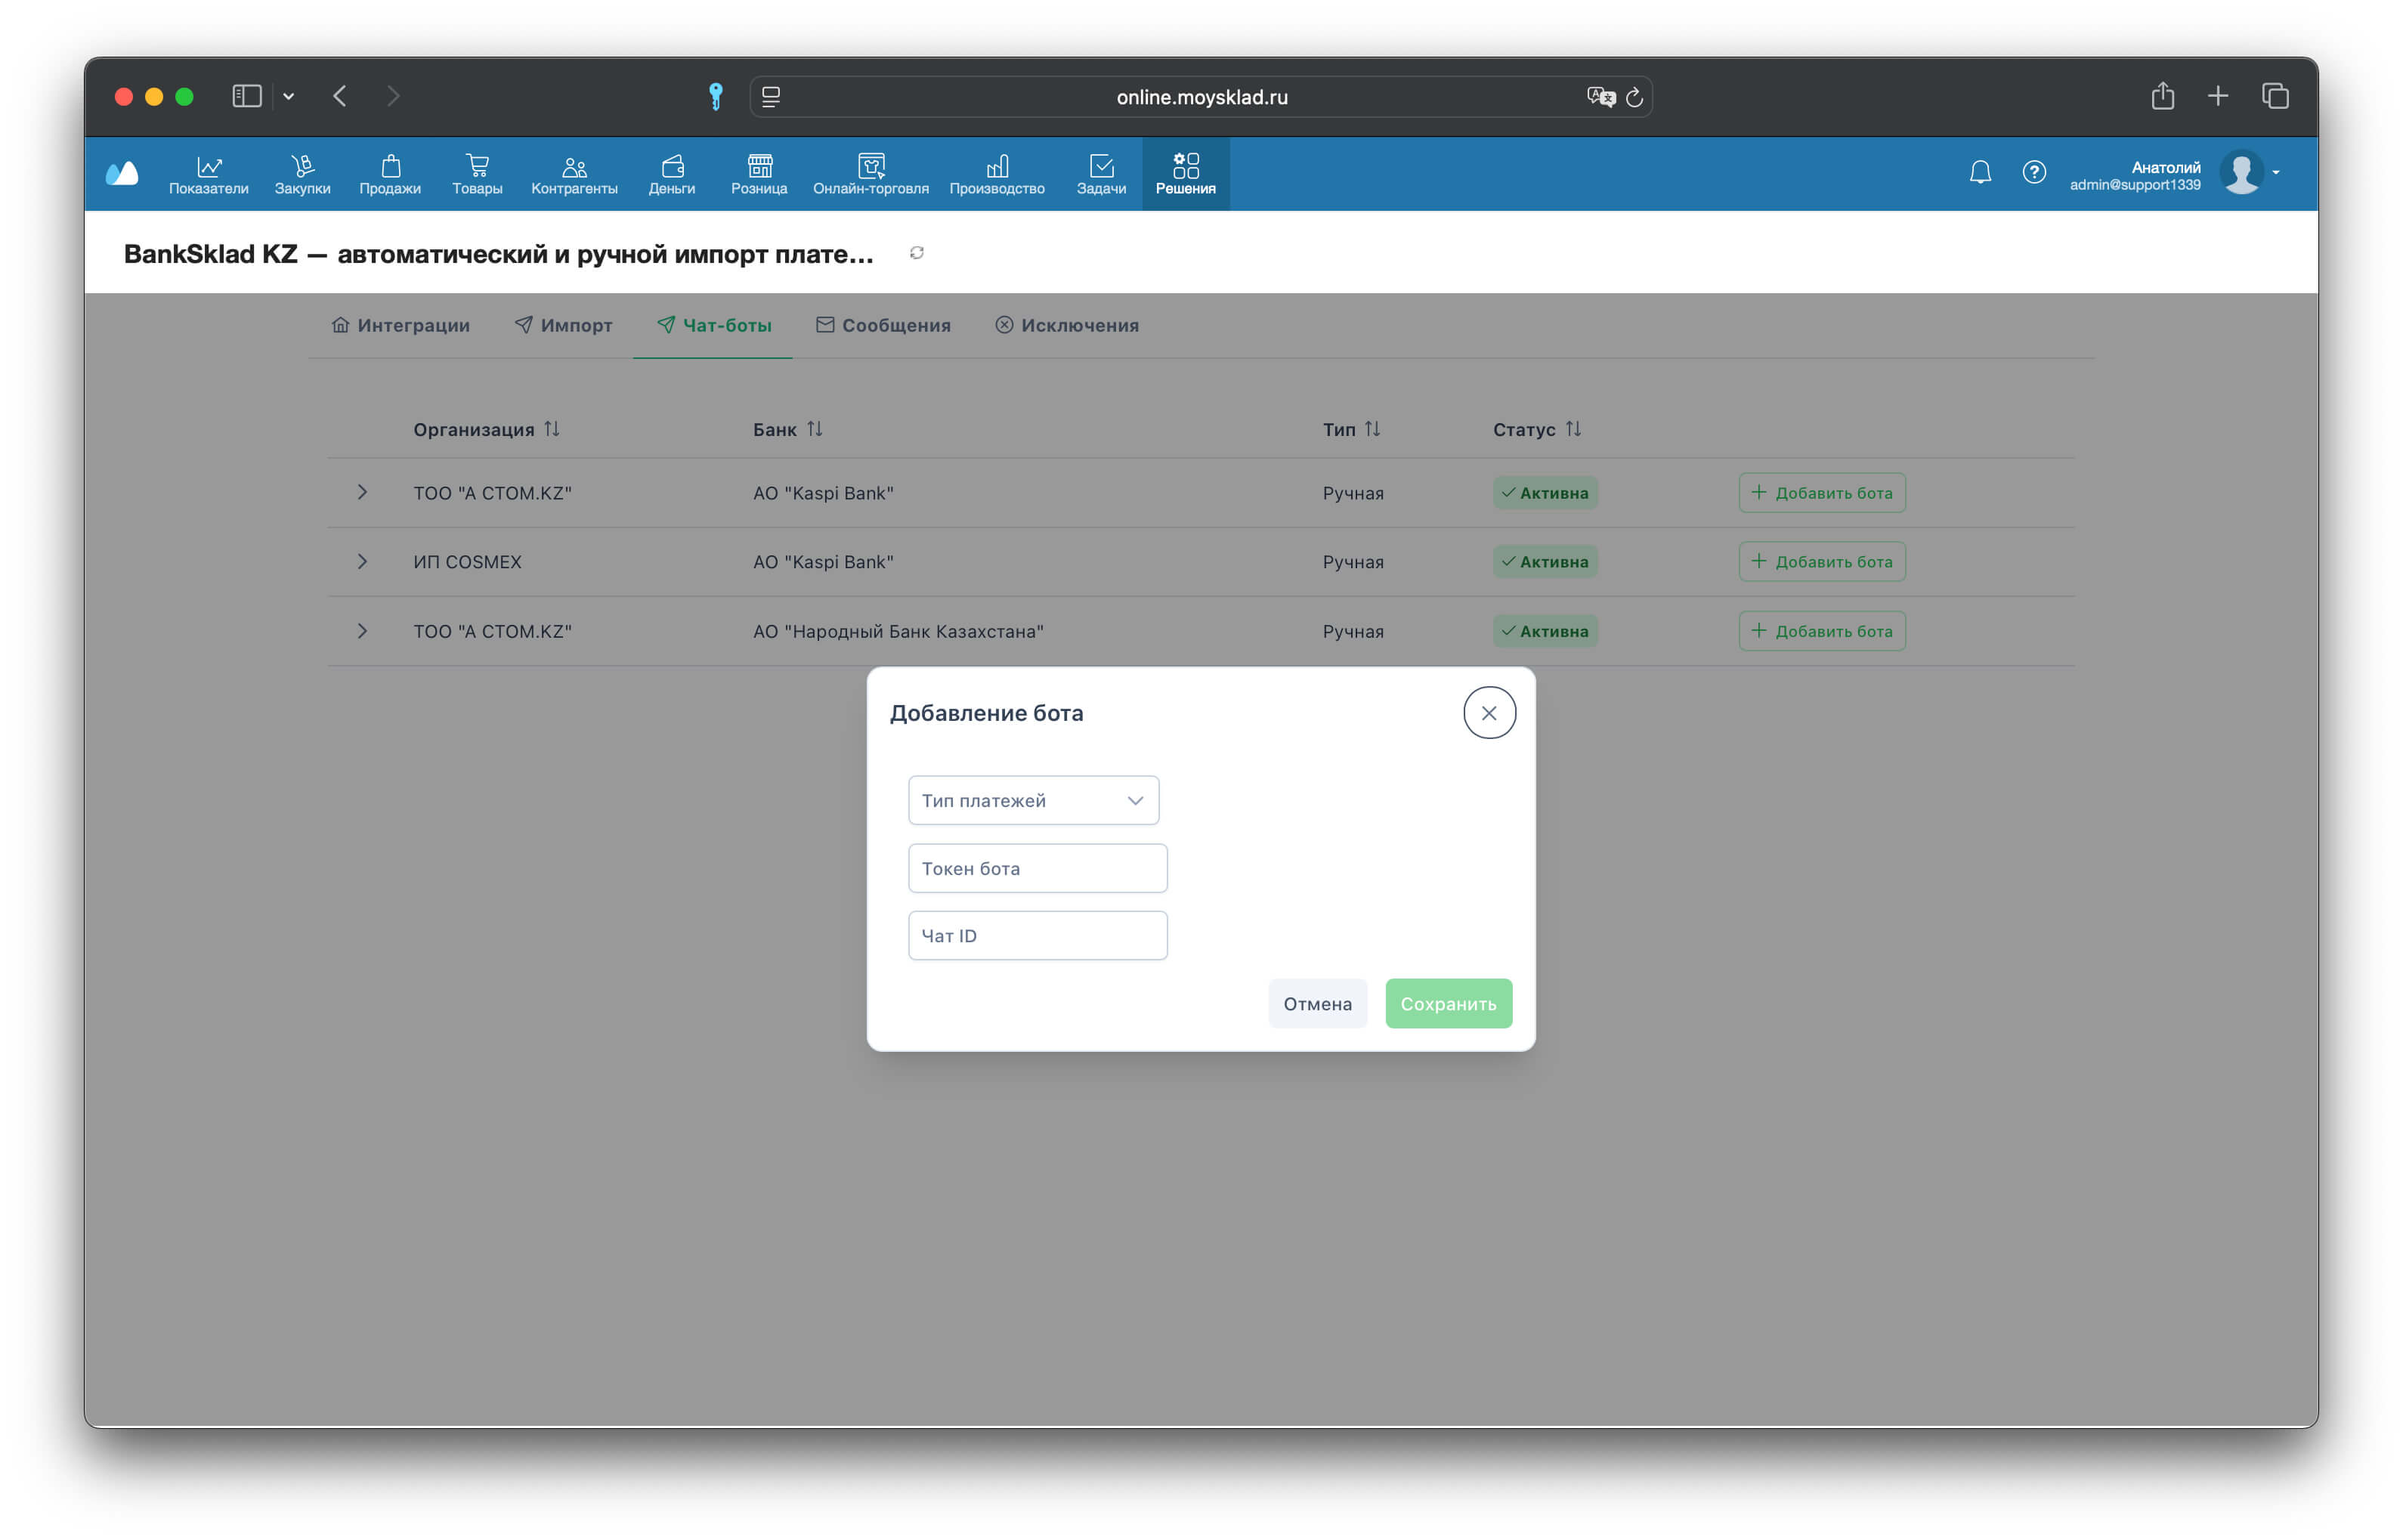Open the Закупки section
The height and width of the screenshot is (1540, 2403).
302,174
